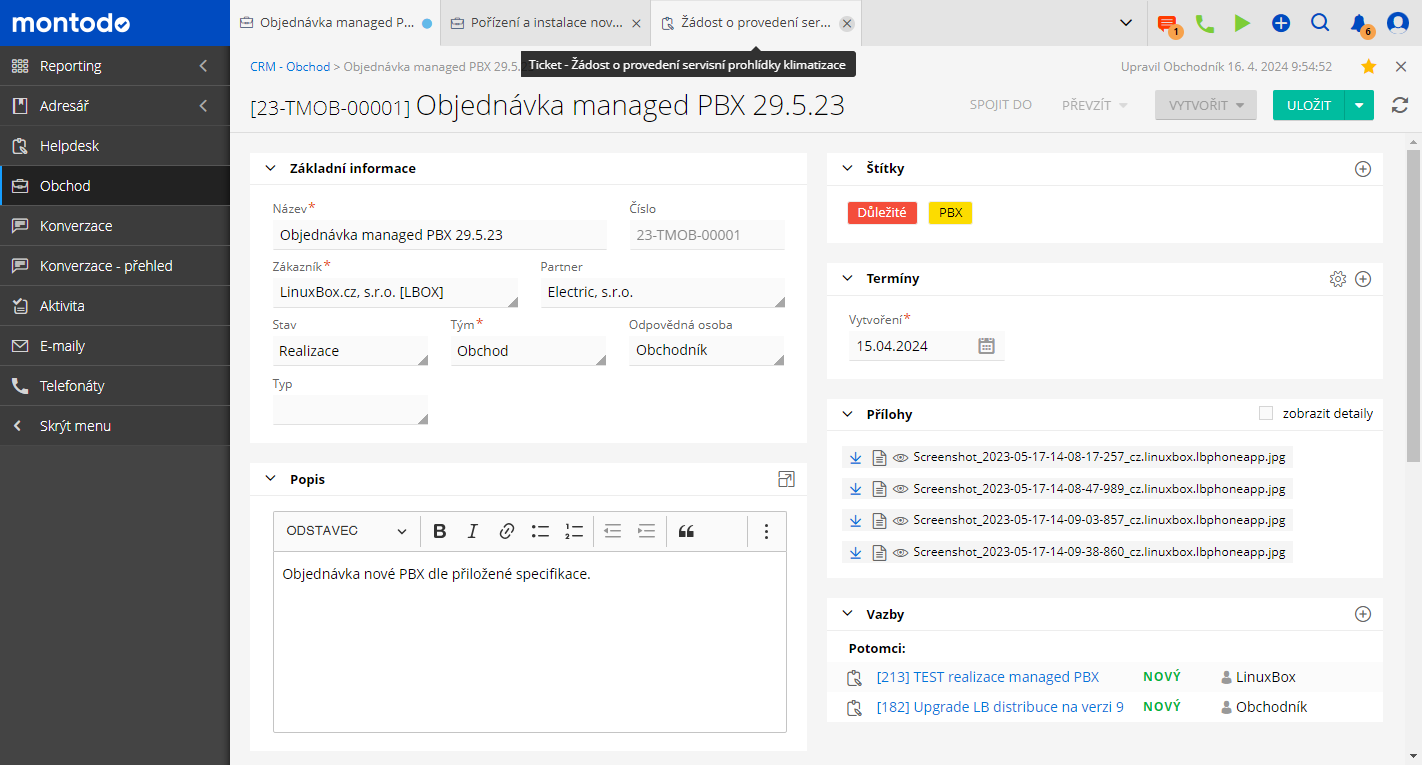Preview the last attachment via eye icon
Screen dimensions: 1422x765
click(900, 552)
